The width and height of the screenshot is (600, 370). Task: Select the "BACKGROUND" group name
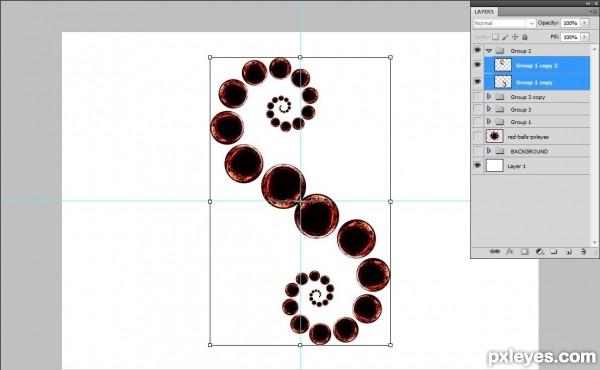pos(529,152)
